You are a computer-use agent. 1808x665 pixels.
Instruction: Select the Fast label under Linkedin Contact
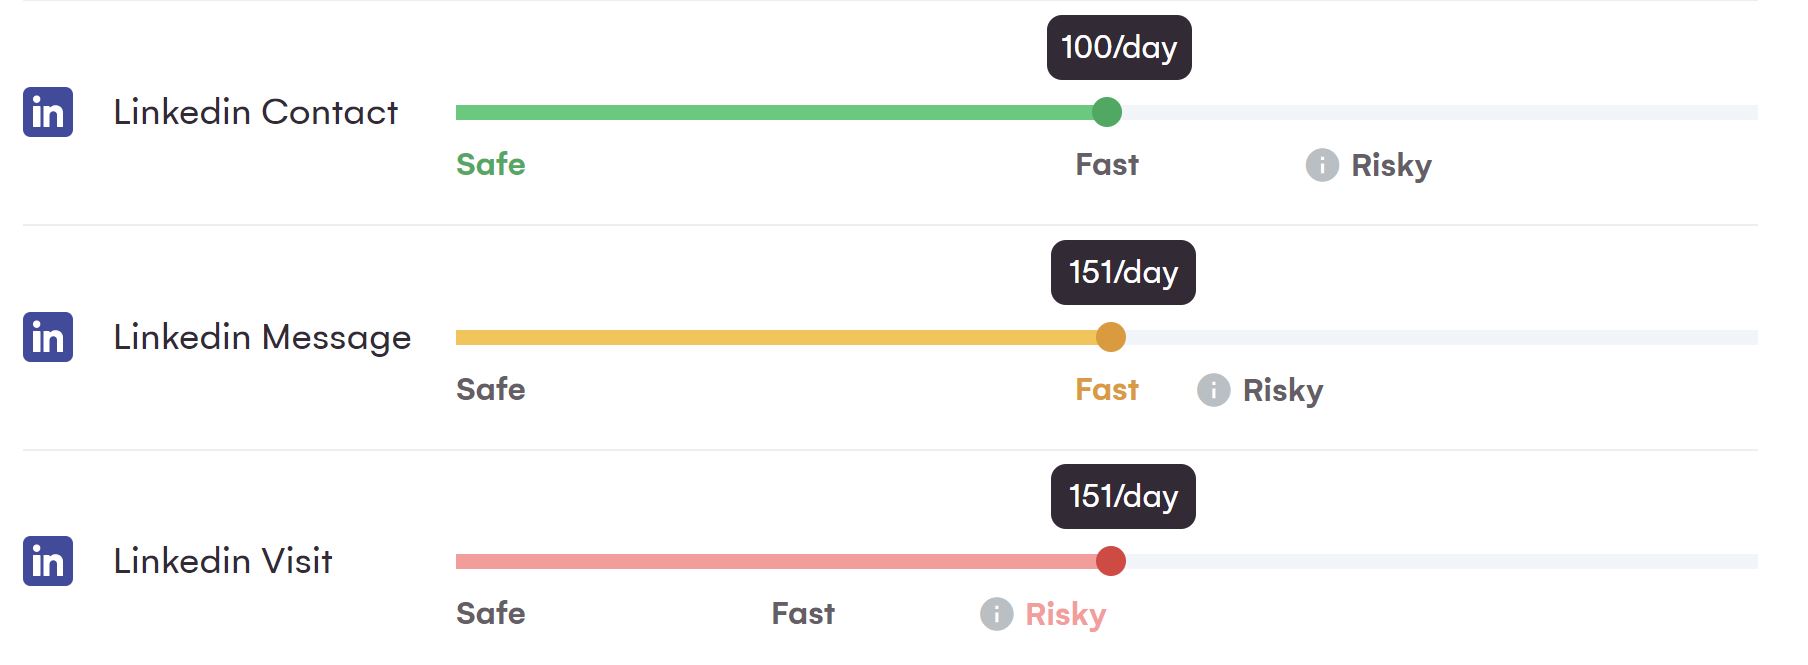point(1106,164)
